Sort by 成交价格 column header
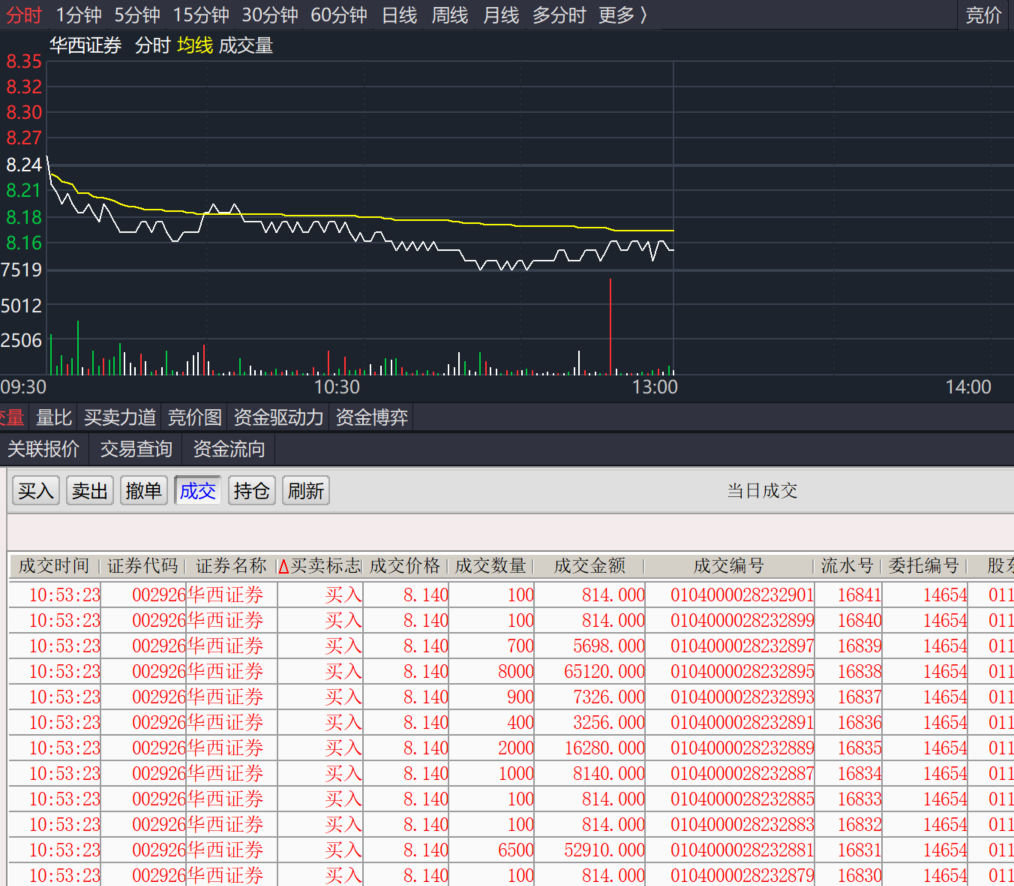Viewport: 1014px width, 886px height. tap(405, 566)
